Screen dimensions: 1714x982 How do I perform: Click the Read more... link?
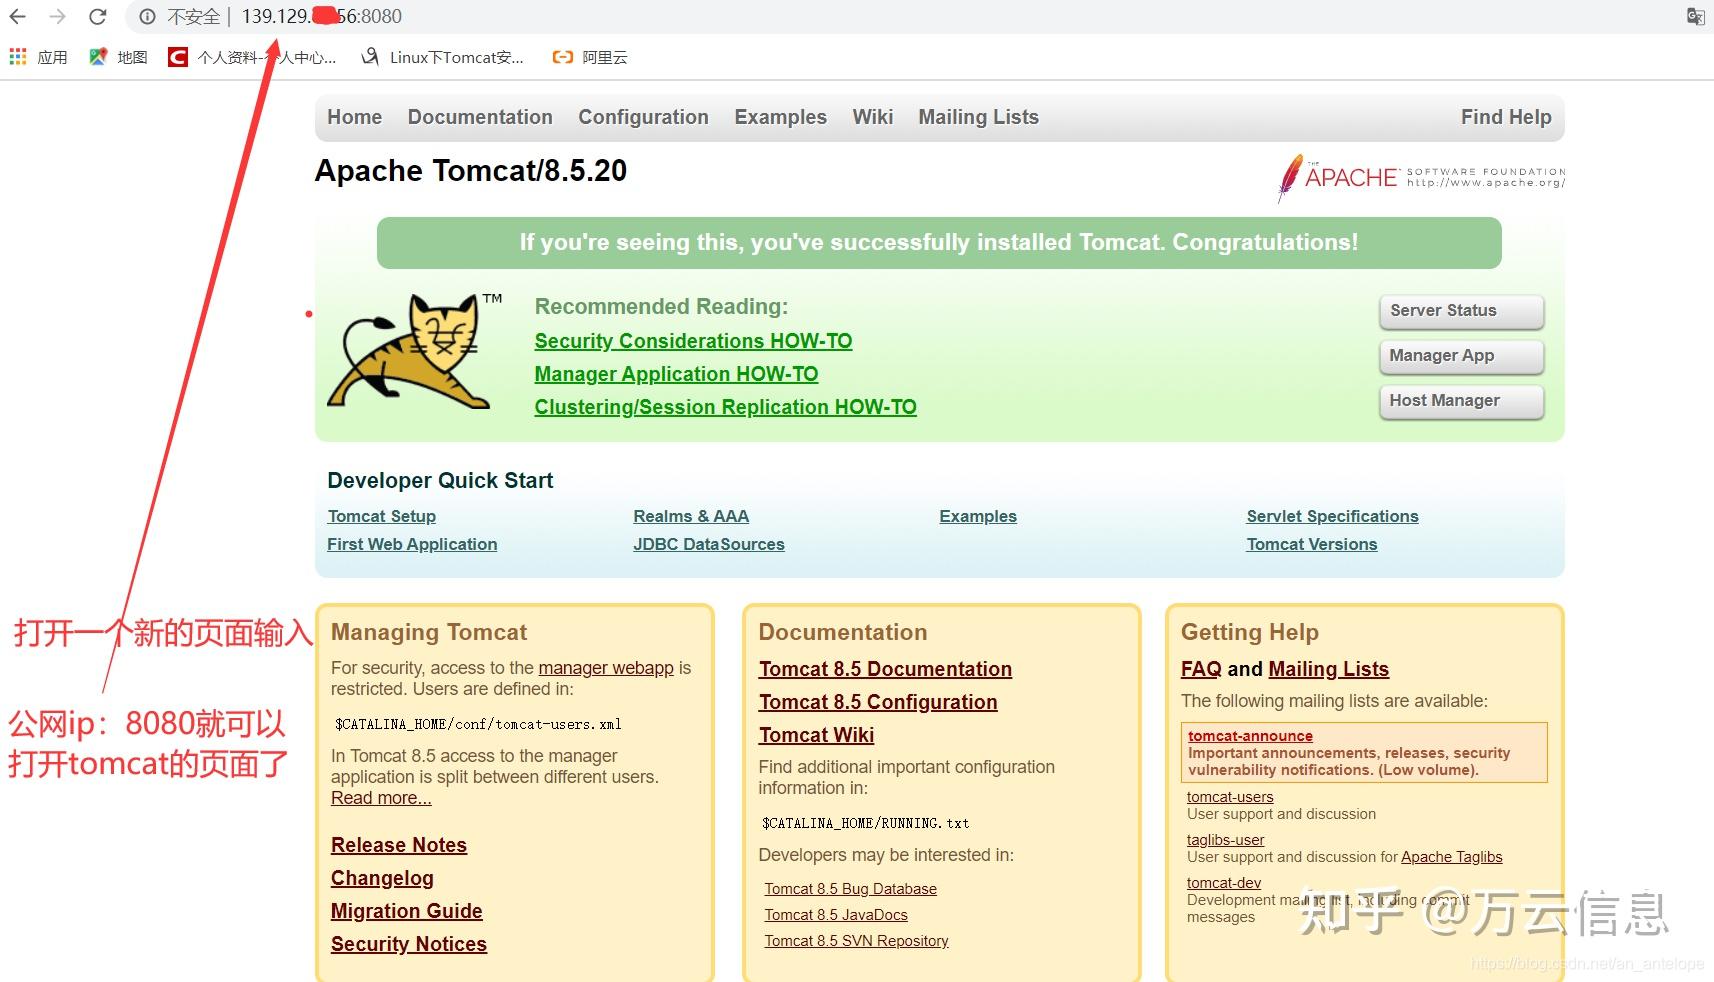[x=381, y=798]
